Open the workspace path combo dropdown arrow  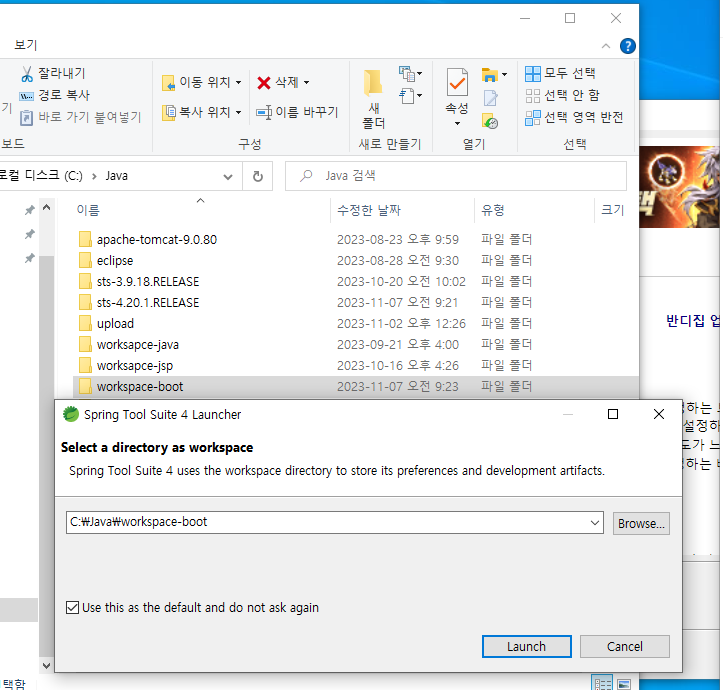coord(594,523)
